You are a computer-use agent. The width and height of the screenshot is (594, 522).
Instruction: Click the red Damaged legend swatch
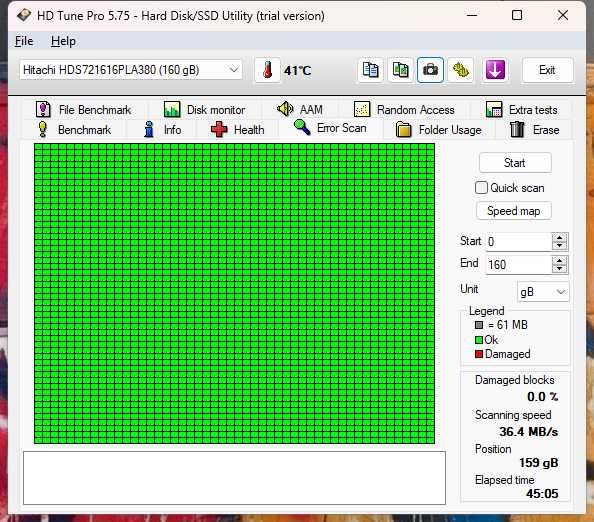point(479,354)
